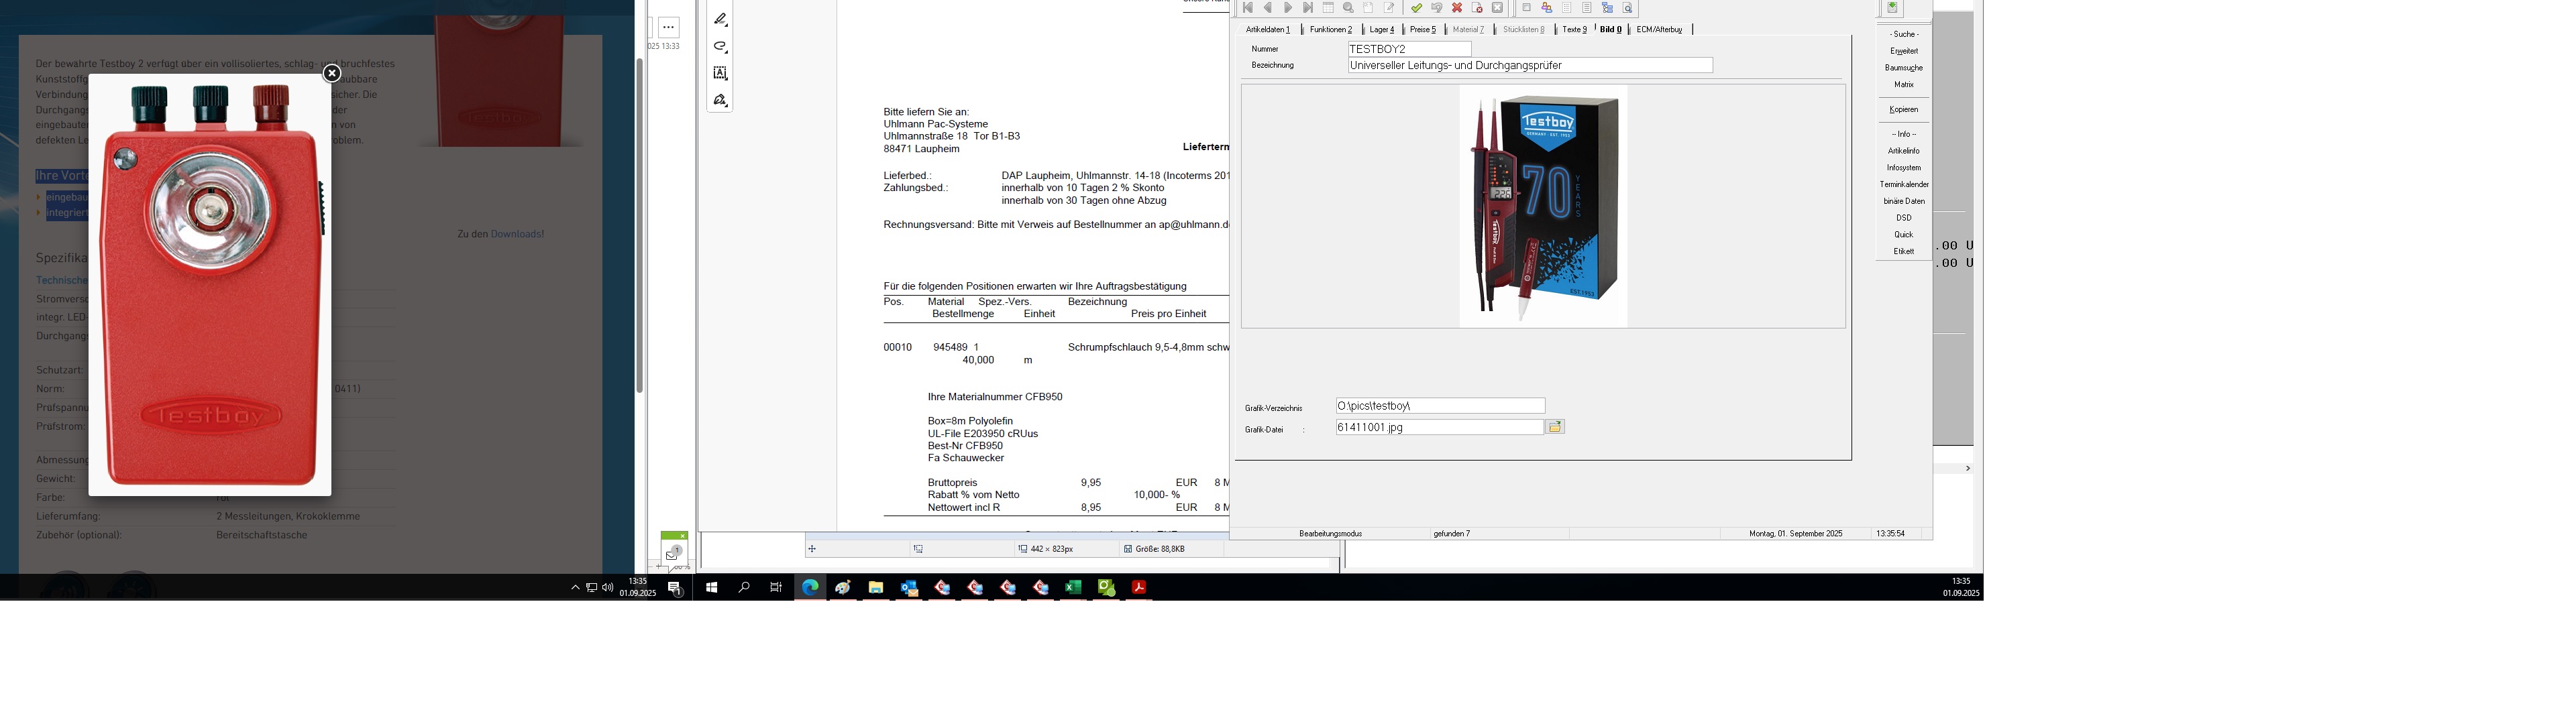Open Microsoft Edge from taskbar
2576x724 pixels.
[810, 587]
